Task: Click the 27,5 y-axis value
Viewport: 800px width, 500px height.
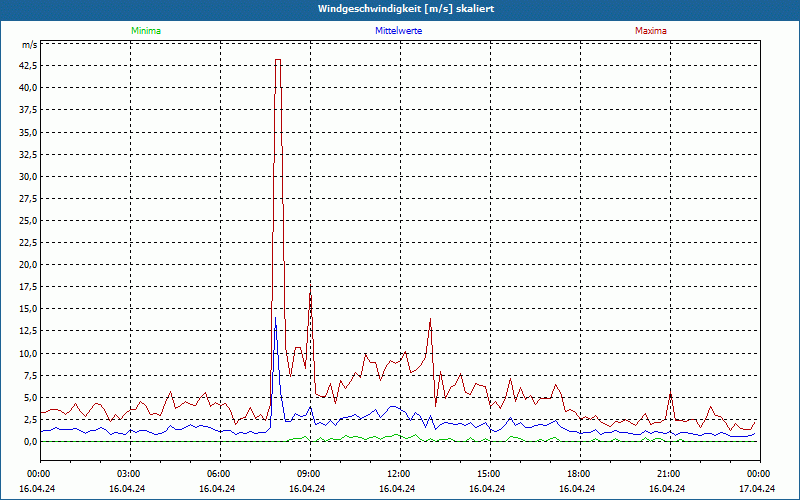Action: point(28,198)
